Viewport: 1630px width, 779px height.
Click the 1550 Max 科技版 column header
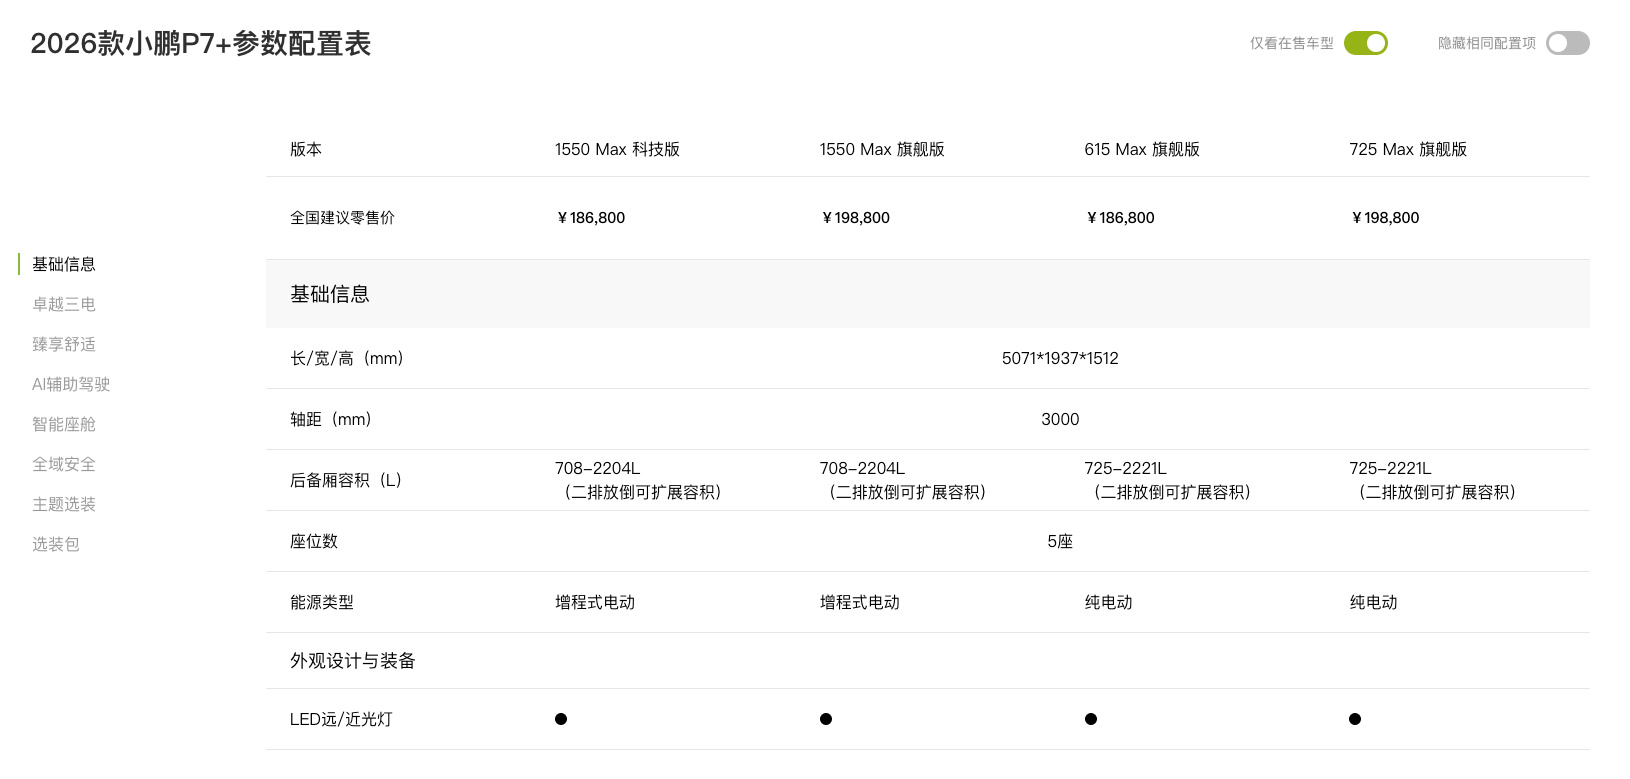tap(617, 149)
